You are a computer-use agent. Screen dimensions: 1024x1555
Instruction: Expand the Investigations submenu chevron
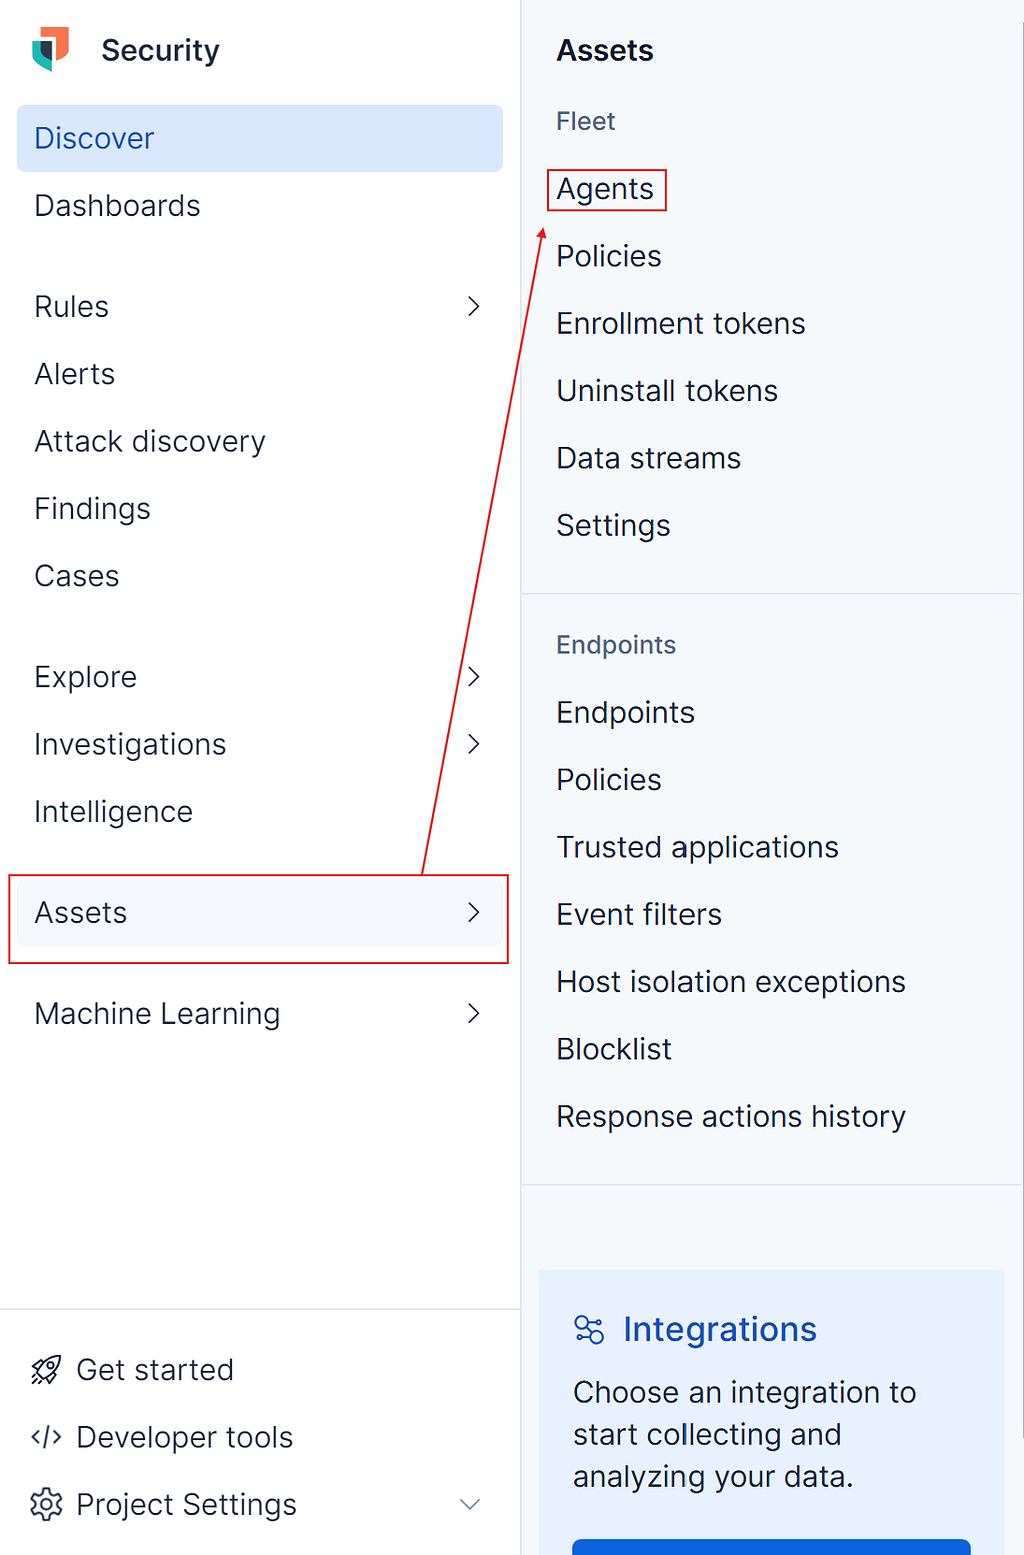[474, 744]
